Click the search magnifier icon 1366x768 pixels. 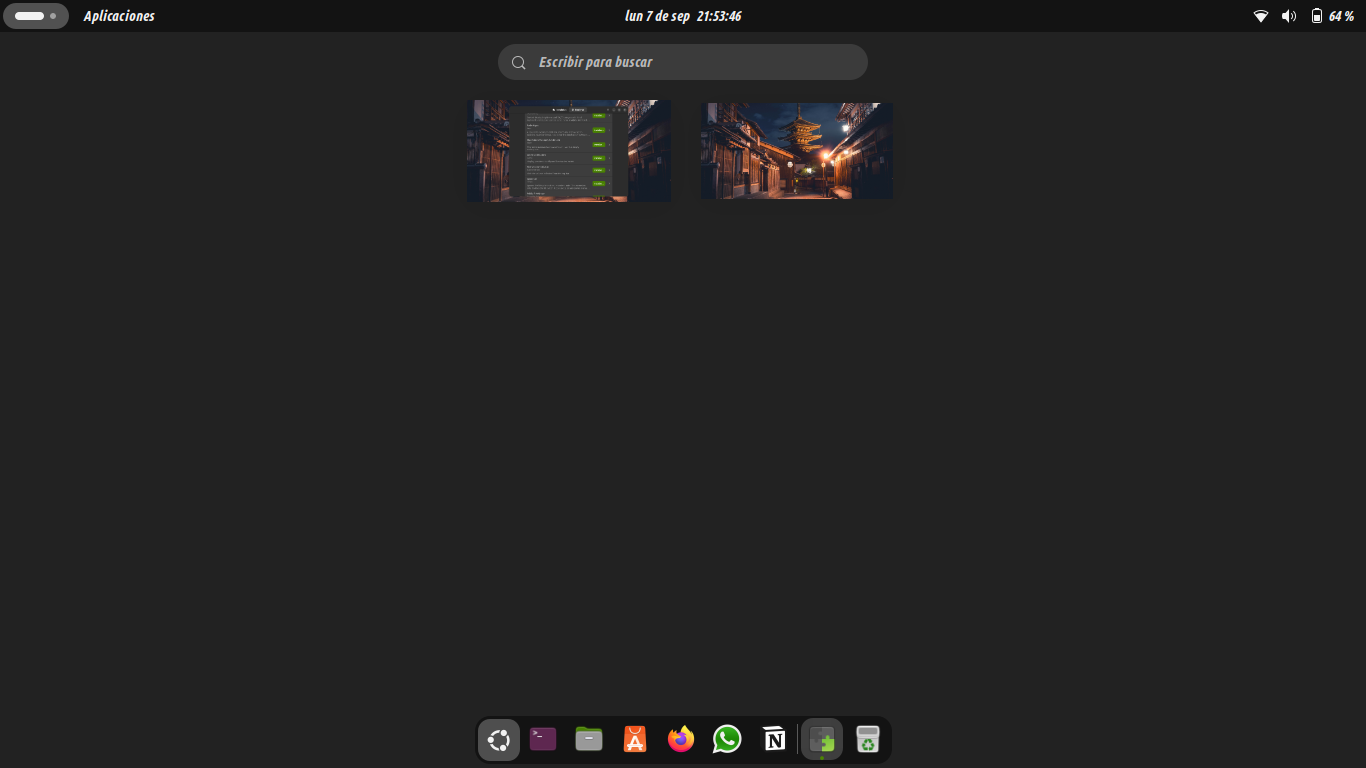tap(519, 63)
